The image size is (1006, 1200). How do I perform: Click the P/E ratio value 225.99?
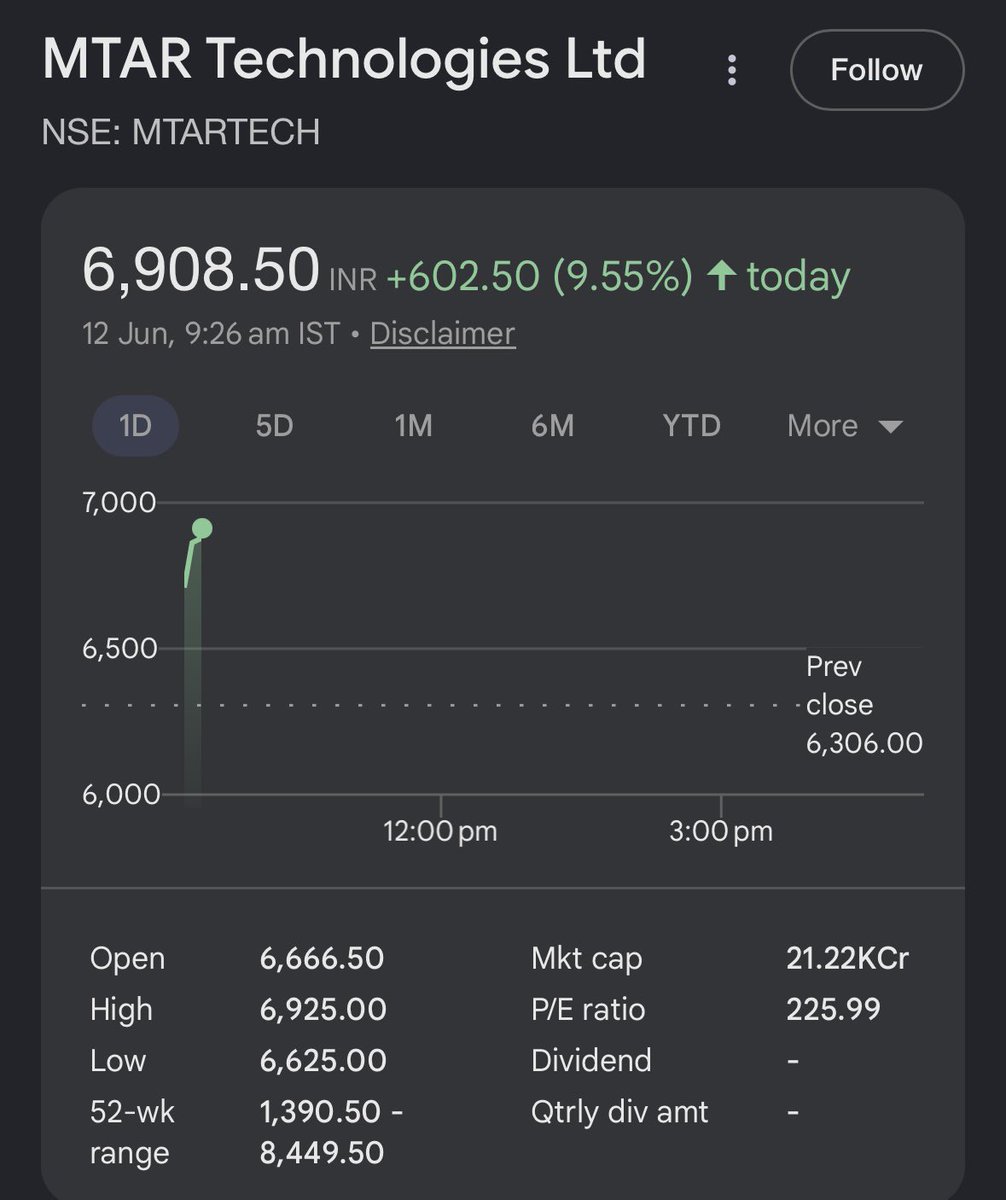coord(834,1009)
